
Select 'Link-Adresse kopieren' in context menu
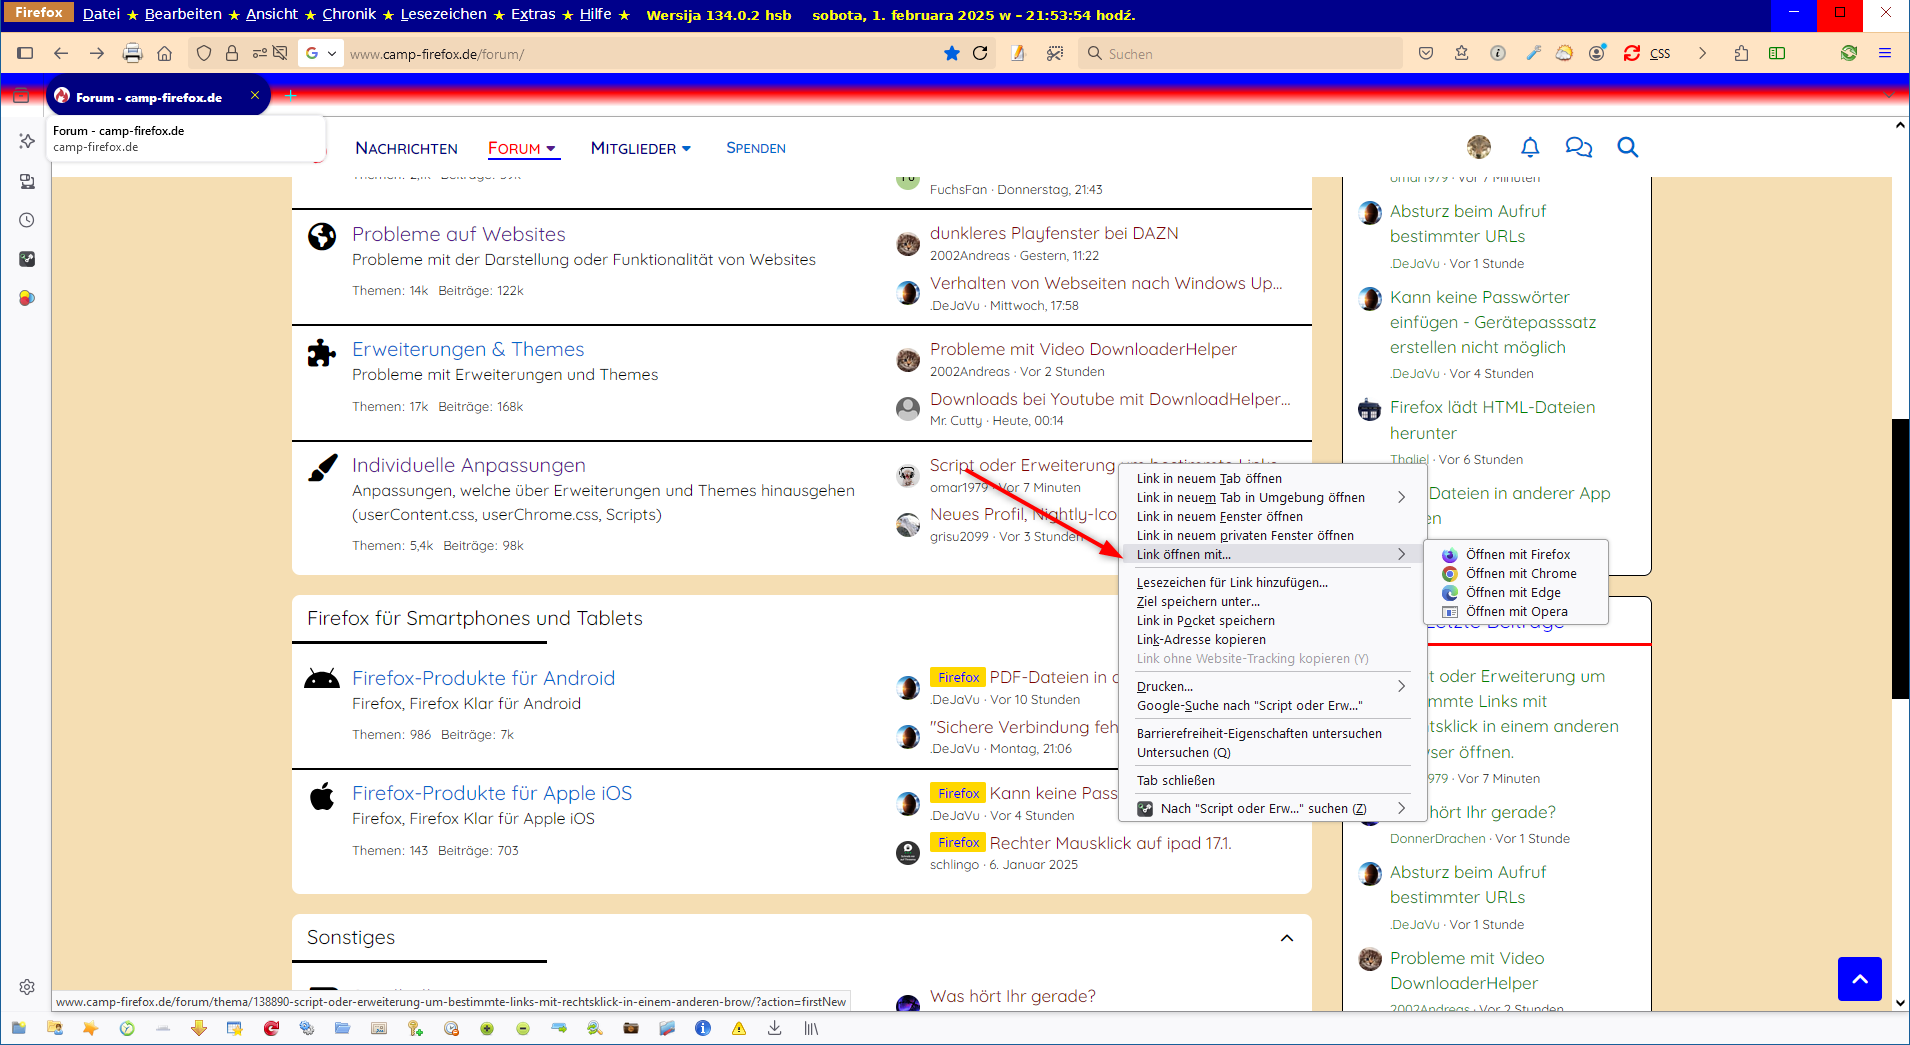coord(1201,640)
